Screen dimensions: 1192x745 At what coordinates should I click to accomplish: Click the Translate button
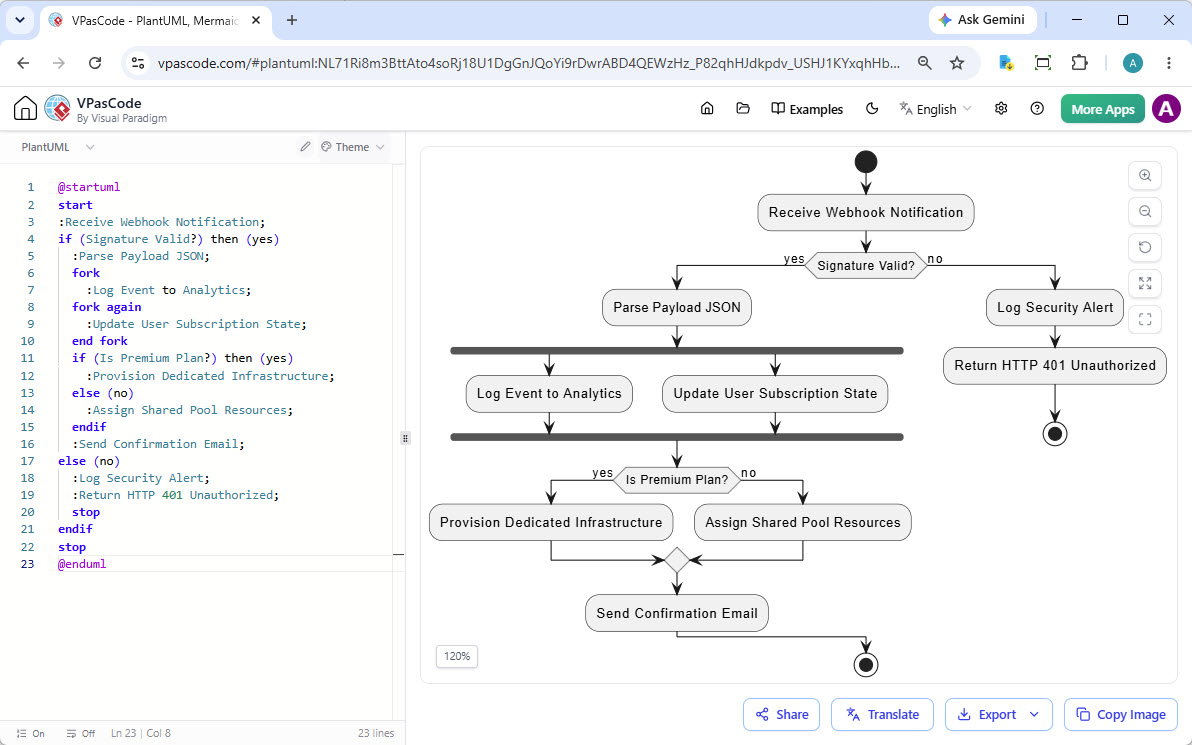882,715
